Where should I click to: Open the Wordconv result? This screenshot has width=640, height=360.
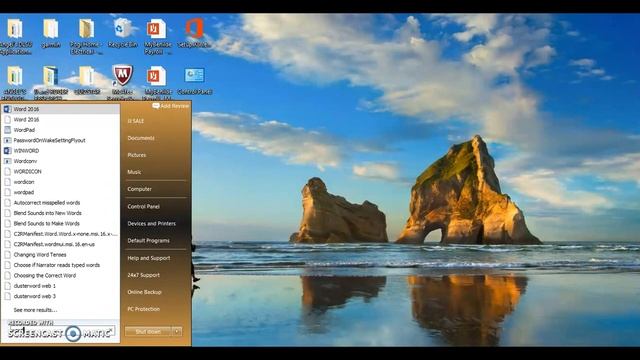tap(60, 161)
